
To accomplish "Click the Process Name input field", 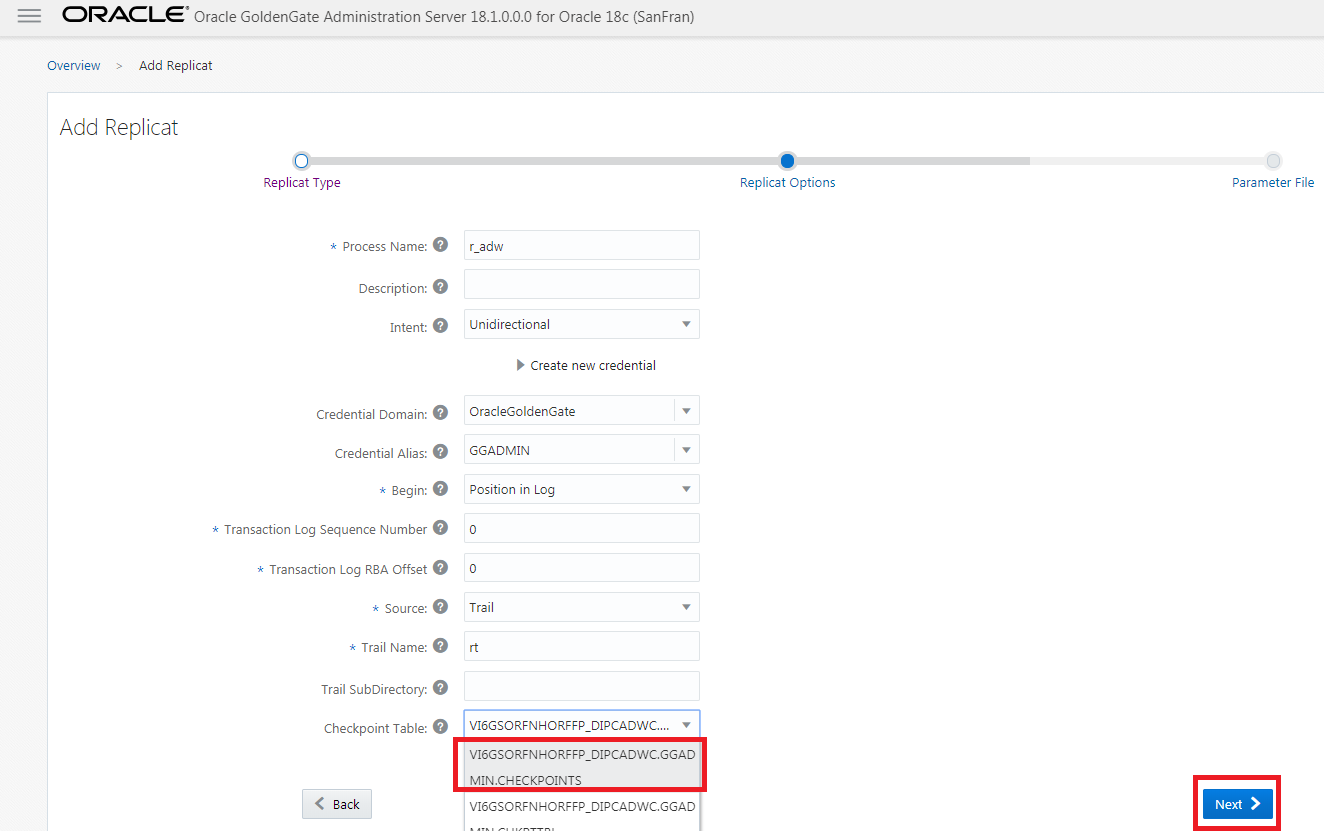I will (x=582, y=246).
